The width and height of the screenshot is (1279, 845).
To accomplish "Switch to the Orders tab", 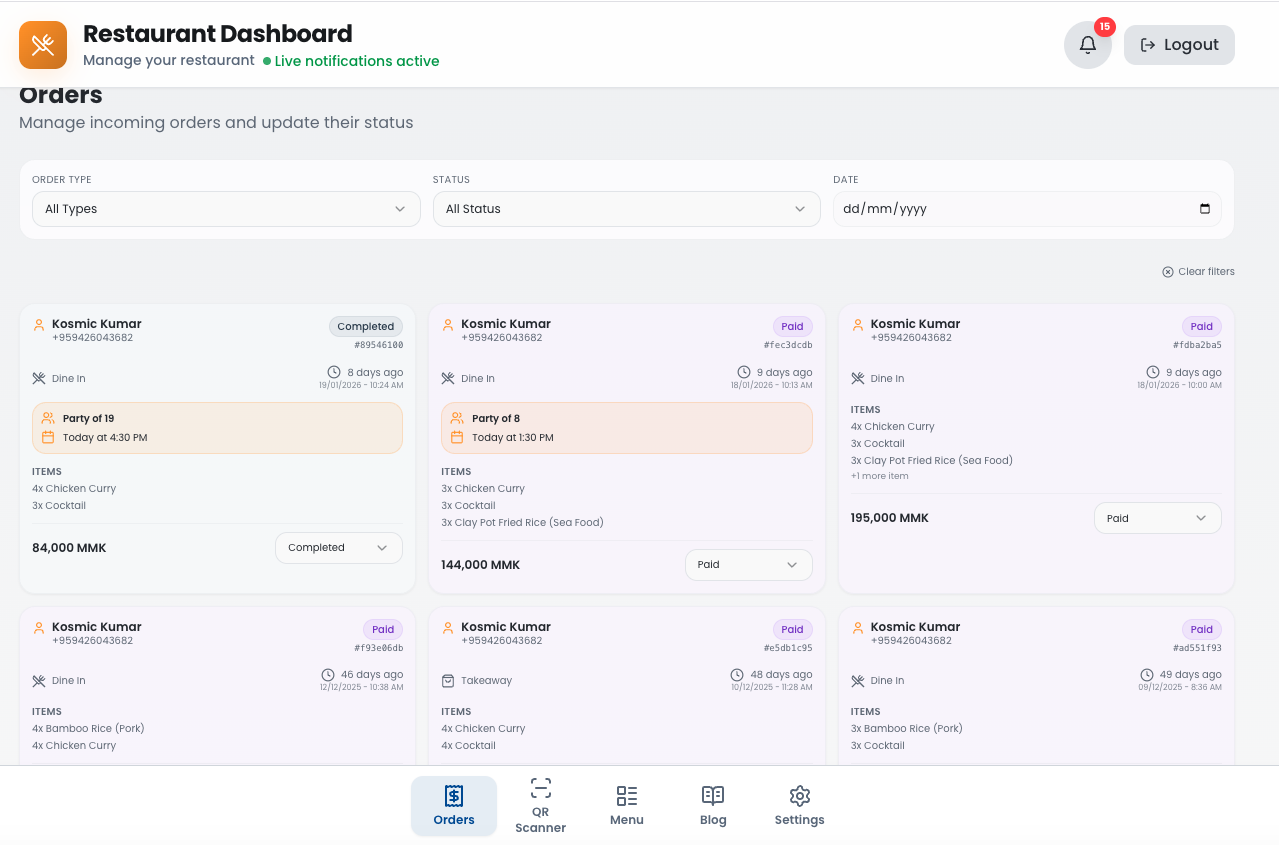I will (x=453, y=805).
